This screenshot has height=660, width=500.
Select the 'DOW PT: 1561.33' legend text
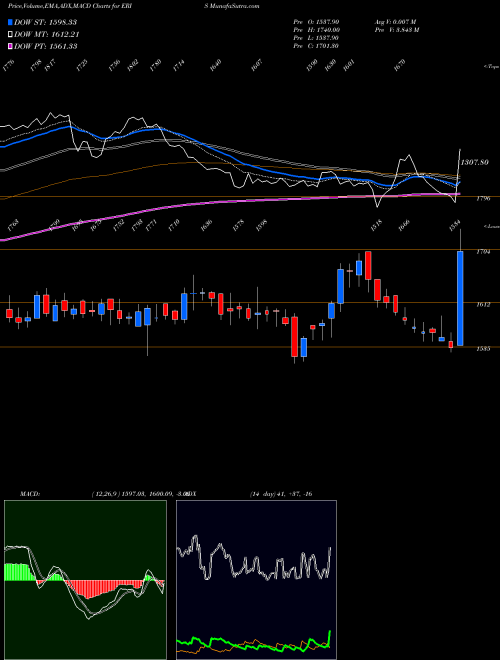(x=46, y=46)
